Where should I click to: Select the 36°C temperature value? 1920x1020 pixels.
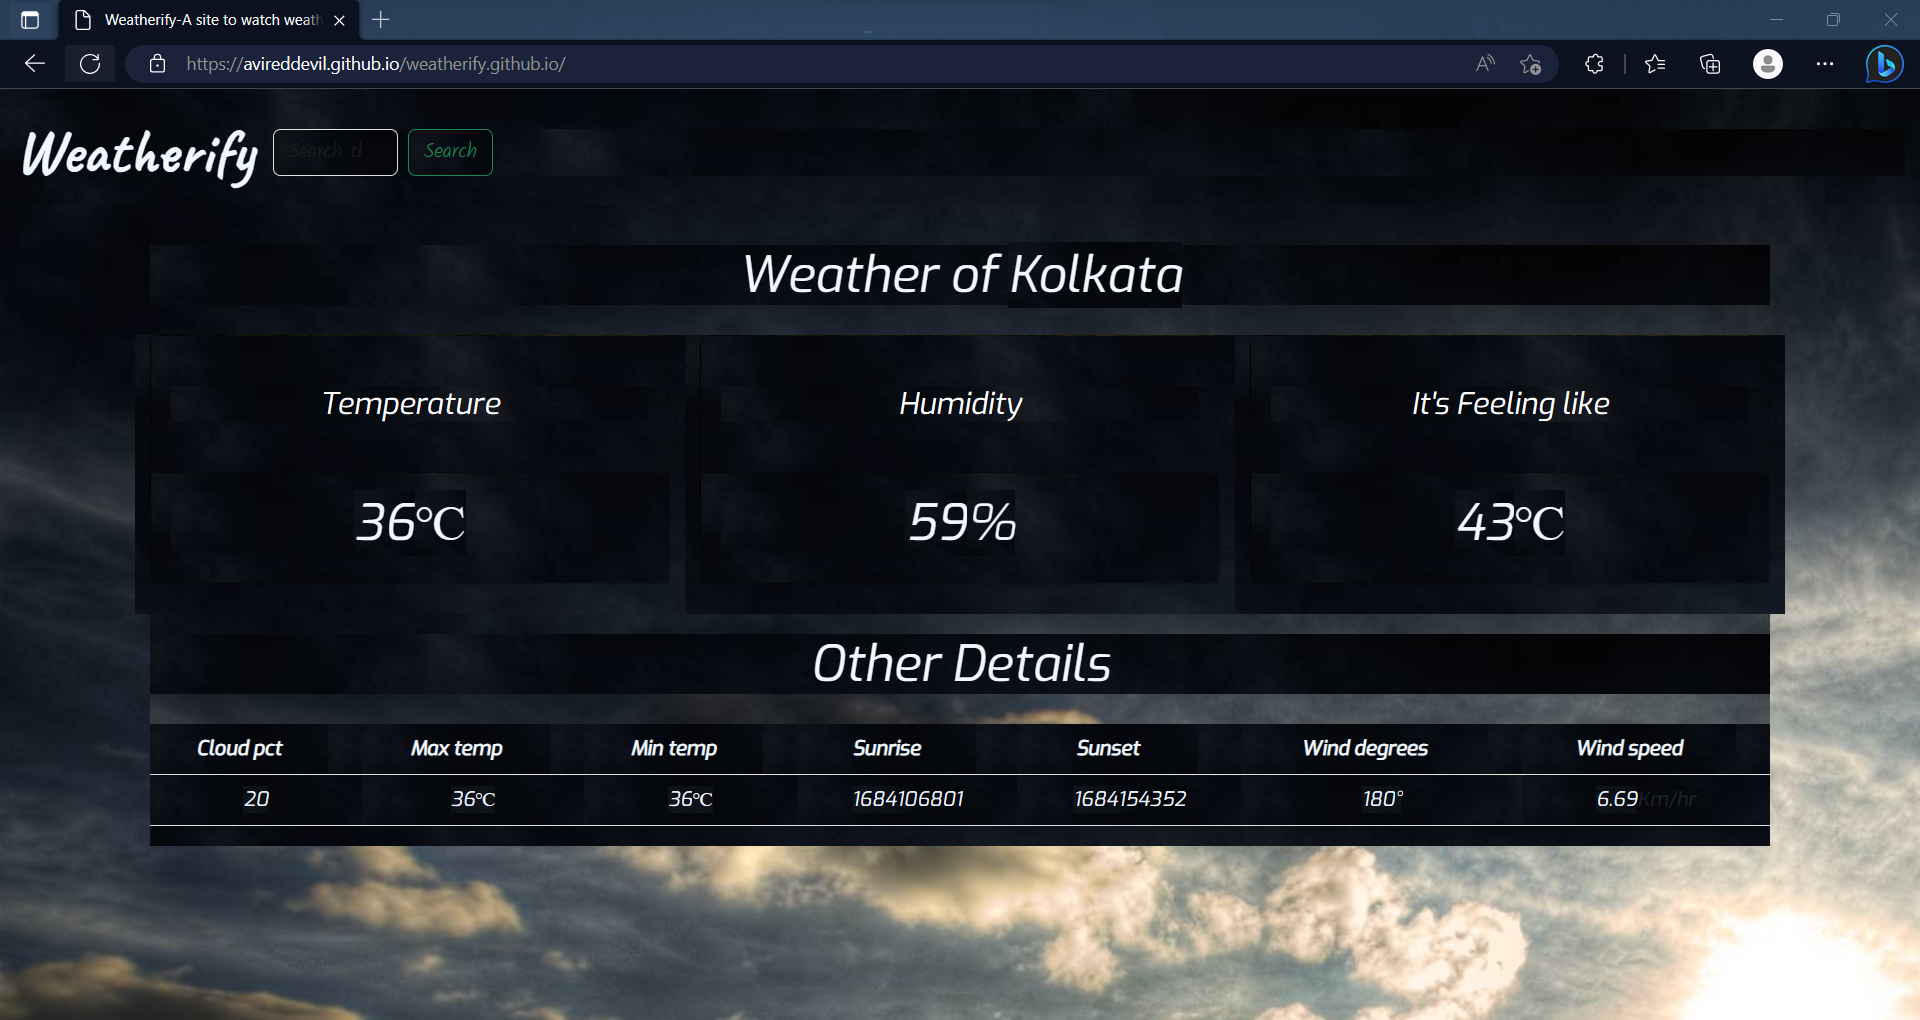tap(411, 522)
